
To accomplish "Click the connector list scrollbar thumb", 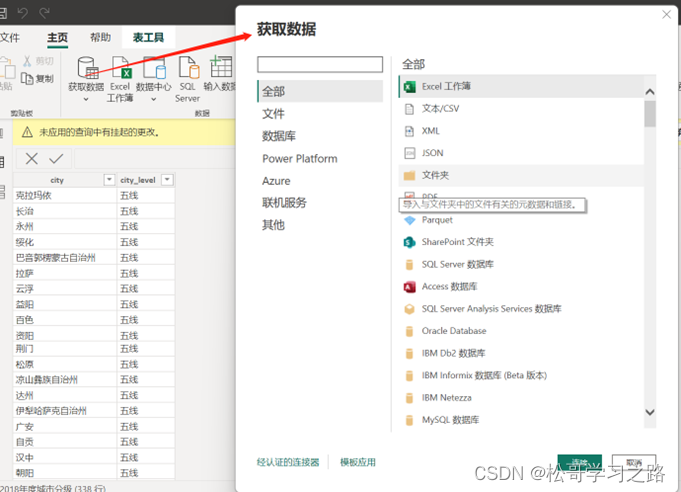I will [650, 114].
